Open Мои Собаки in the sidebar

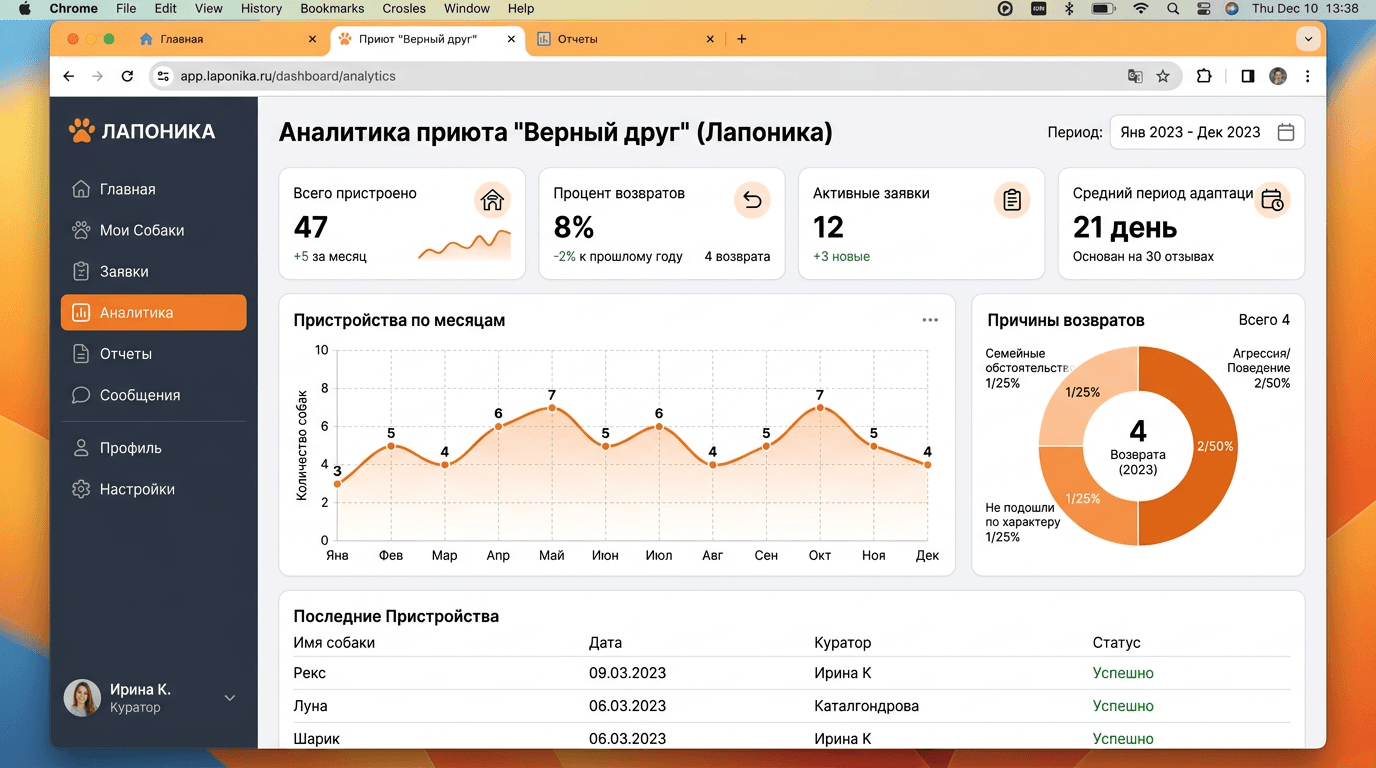(153, 230)
